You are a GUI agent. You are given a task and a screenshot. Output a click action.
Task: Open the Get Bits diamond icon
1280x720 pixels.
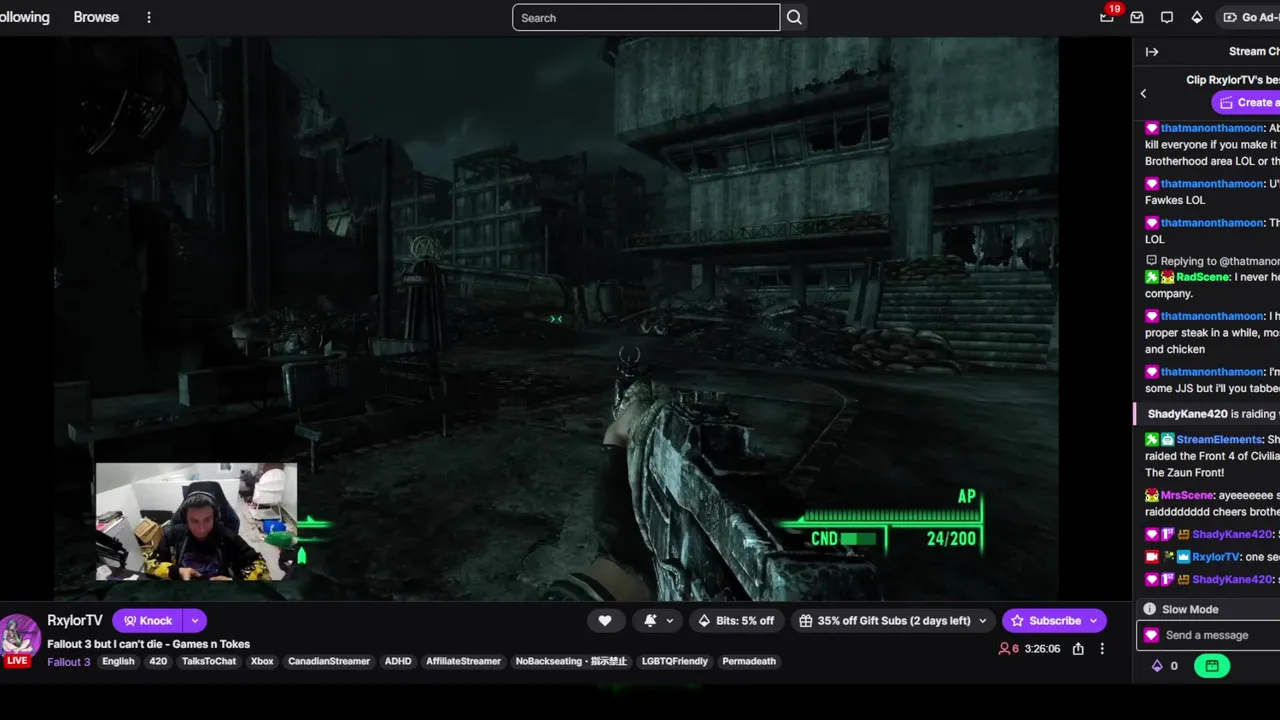pos(1197,17)
